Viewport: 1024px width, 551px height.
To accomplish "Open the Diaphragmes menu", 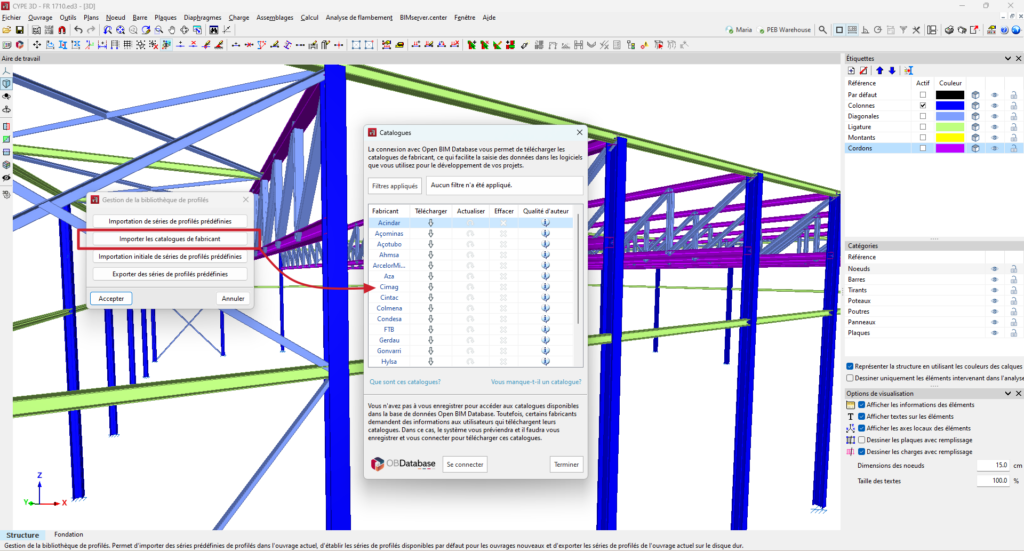I will click(x=203, y=17).
